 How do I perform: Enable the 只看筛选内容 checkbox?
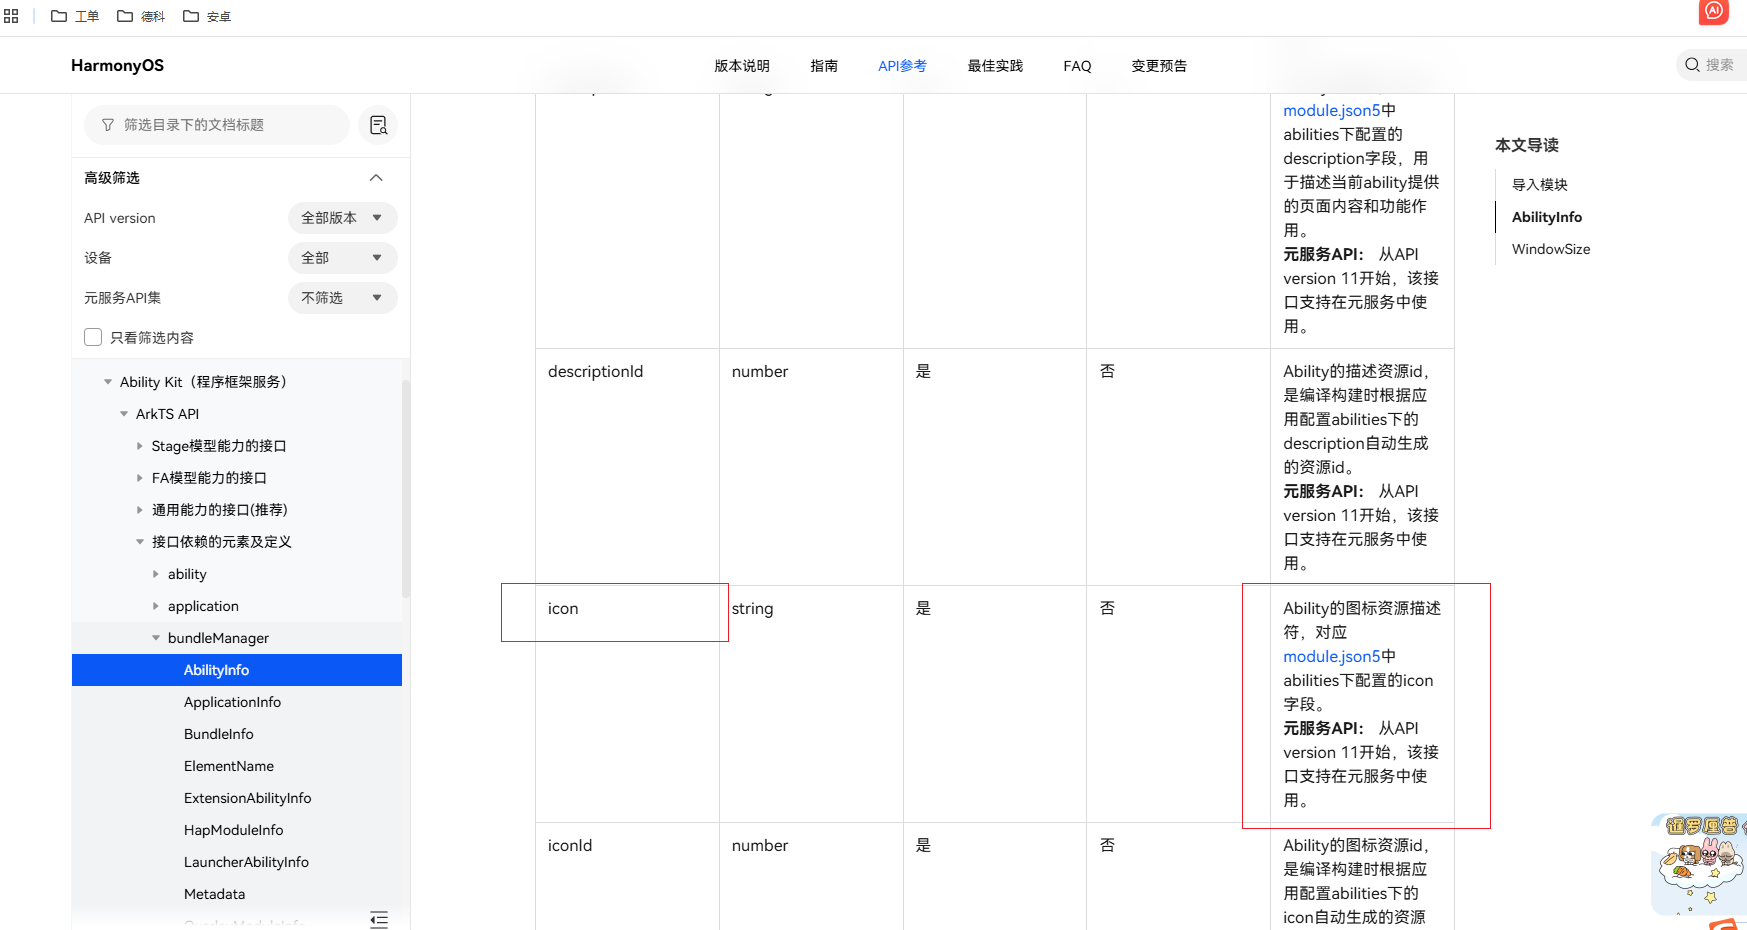click(x=93, y=337)
